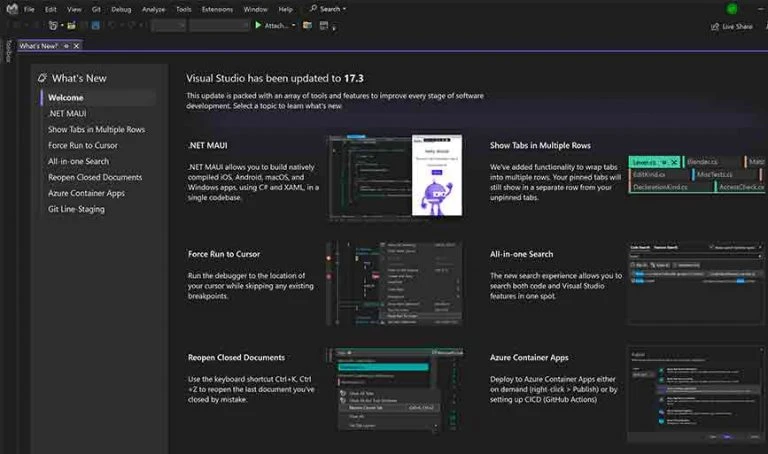Open the Extensions menu

click(x=217, y=9)
